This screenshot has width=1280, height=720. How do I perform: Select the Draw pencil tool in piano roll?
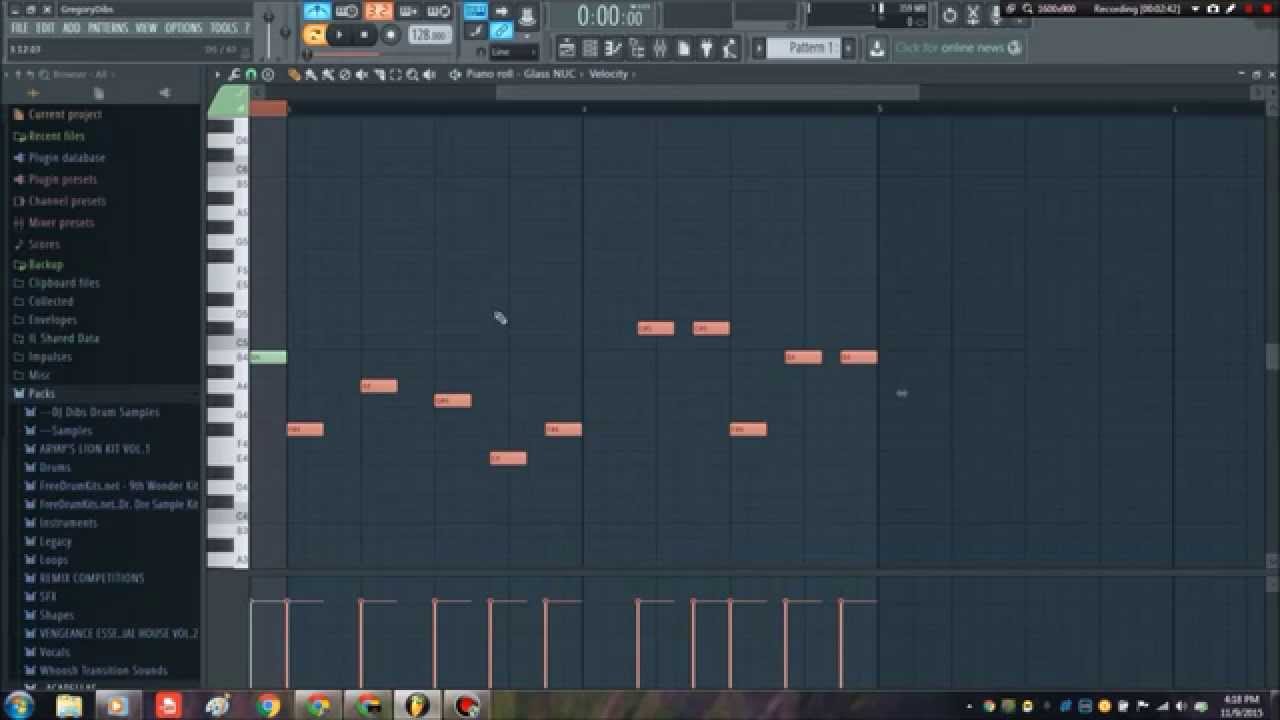(x=294, y=75)
